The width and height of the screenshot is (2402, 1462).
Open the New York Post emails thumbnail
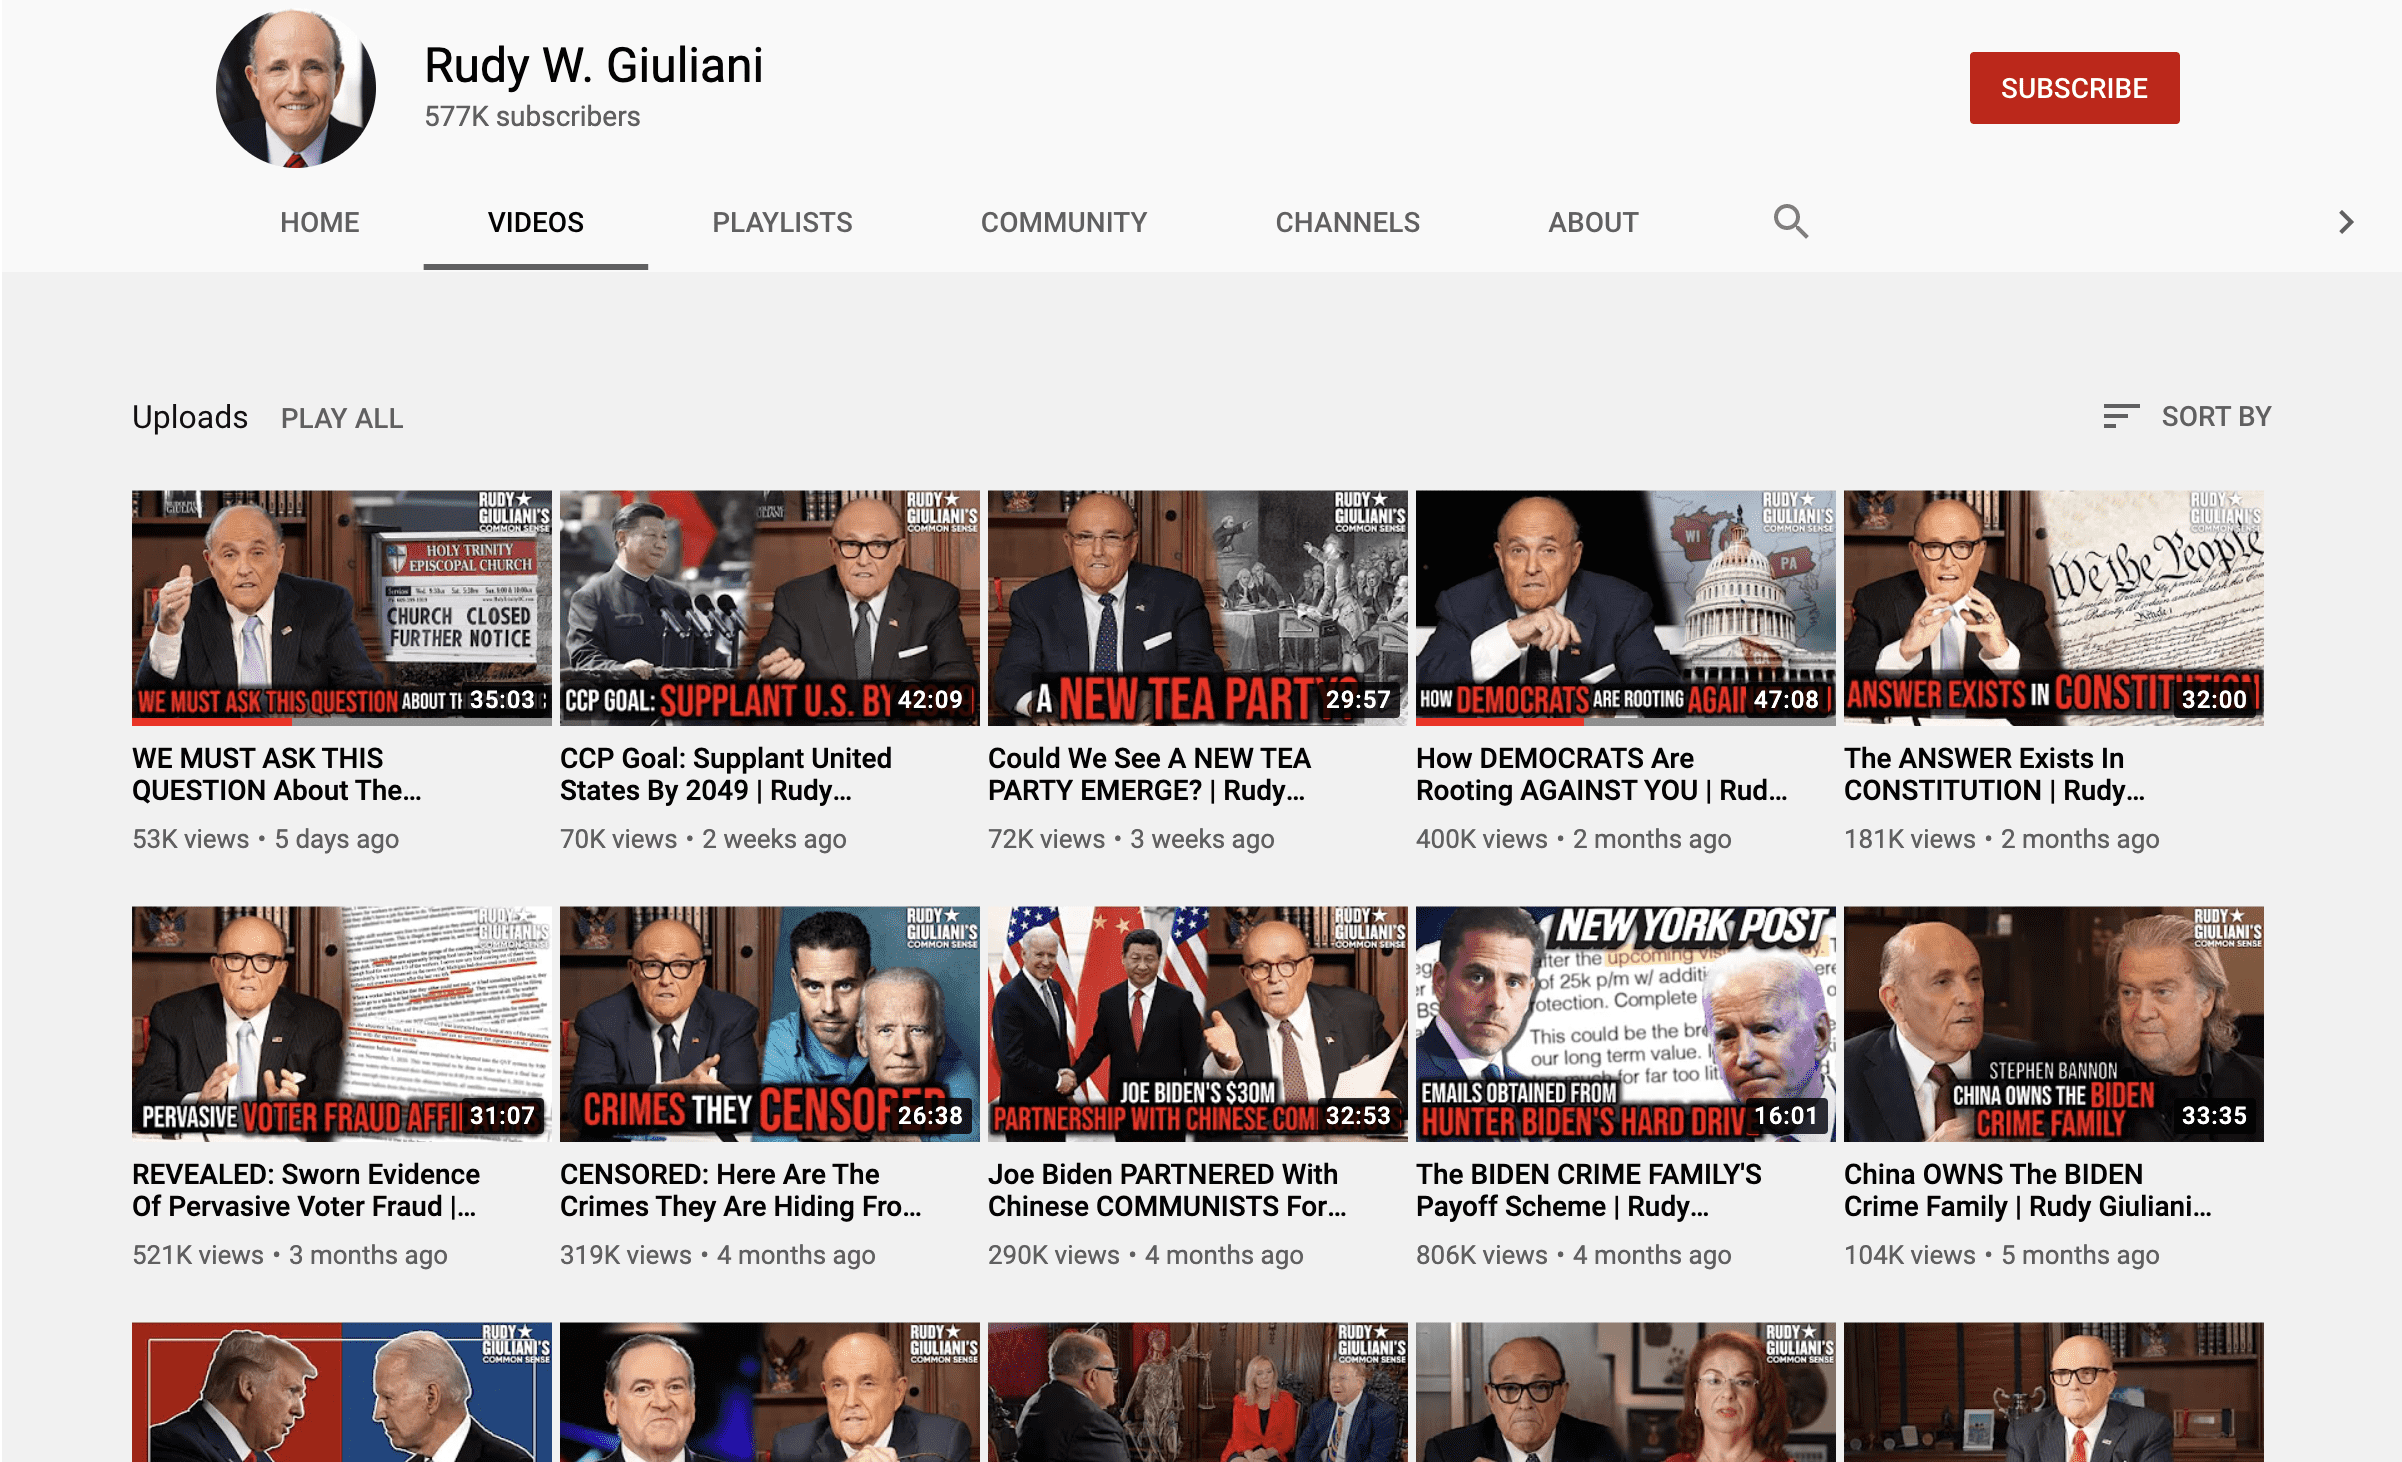1625,1023
